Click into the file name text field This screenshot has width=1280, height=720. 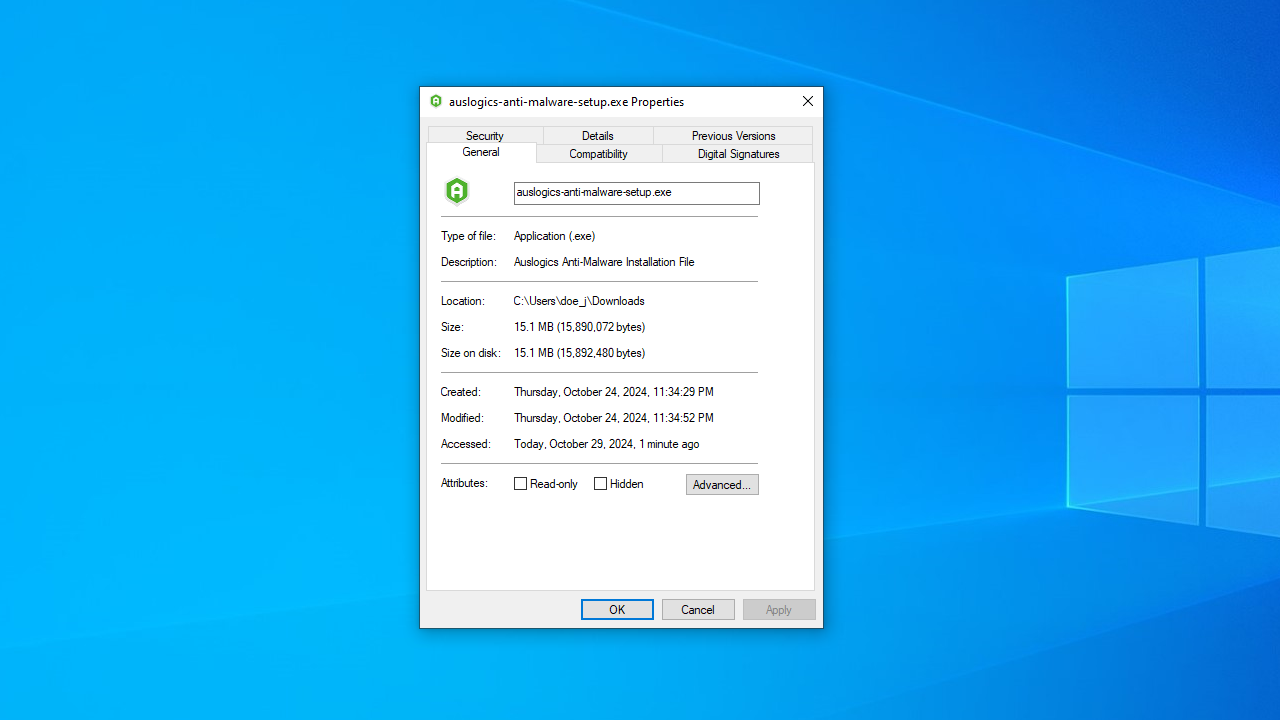coord(636,193)
